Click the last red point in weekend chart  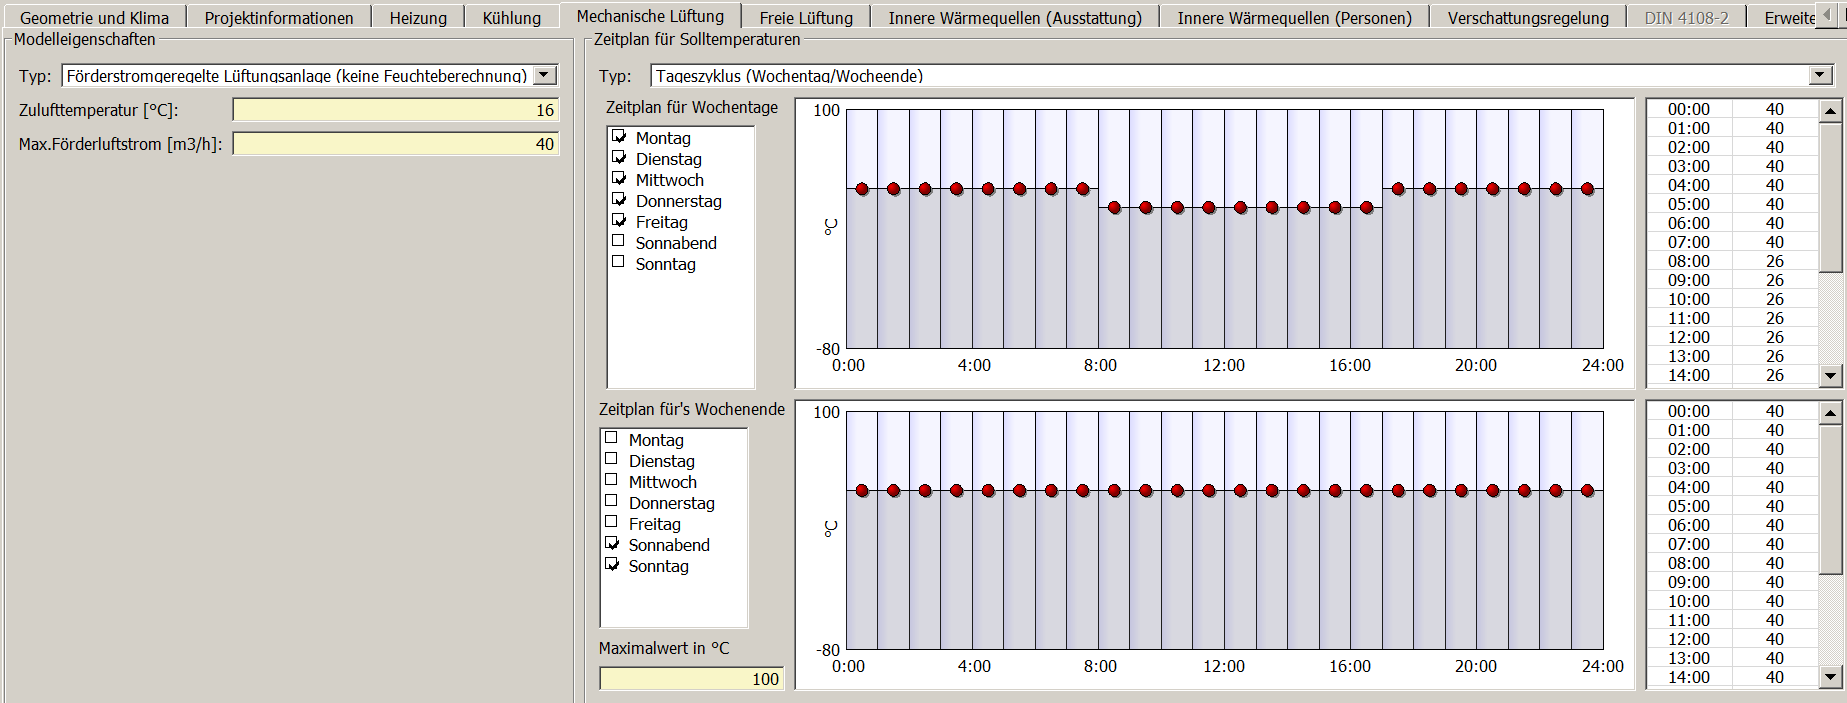pyautogui.click(x=1588, y=491)
